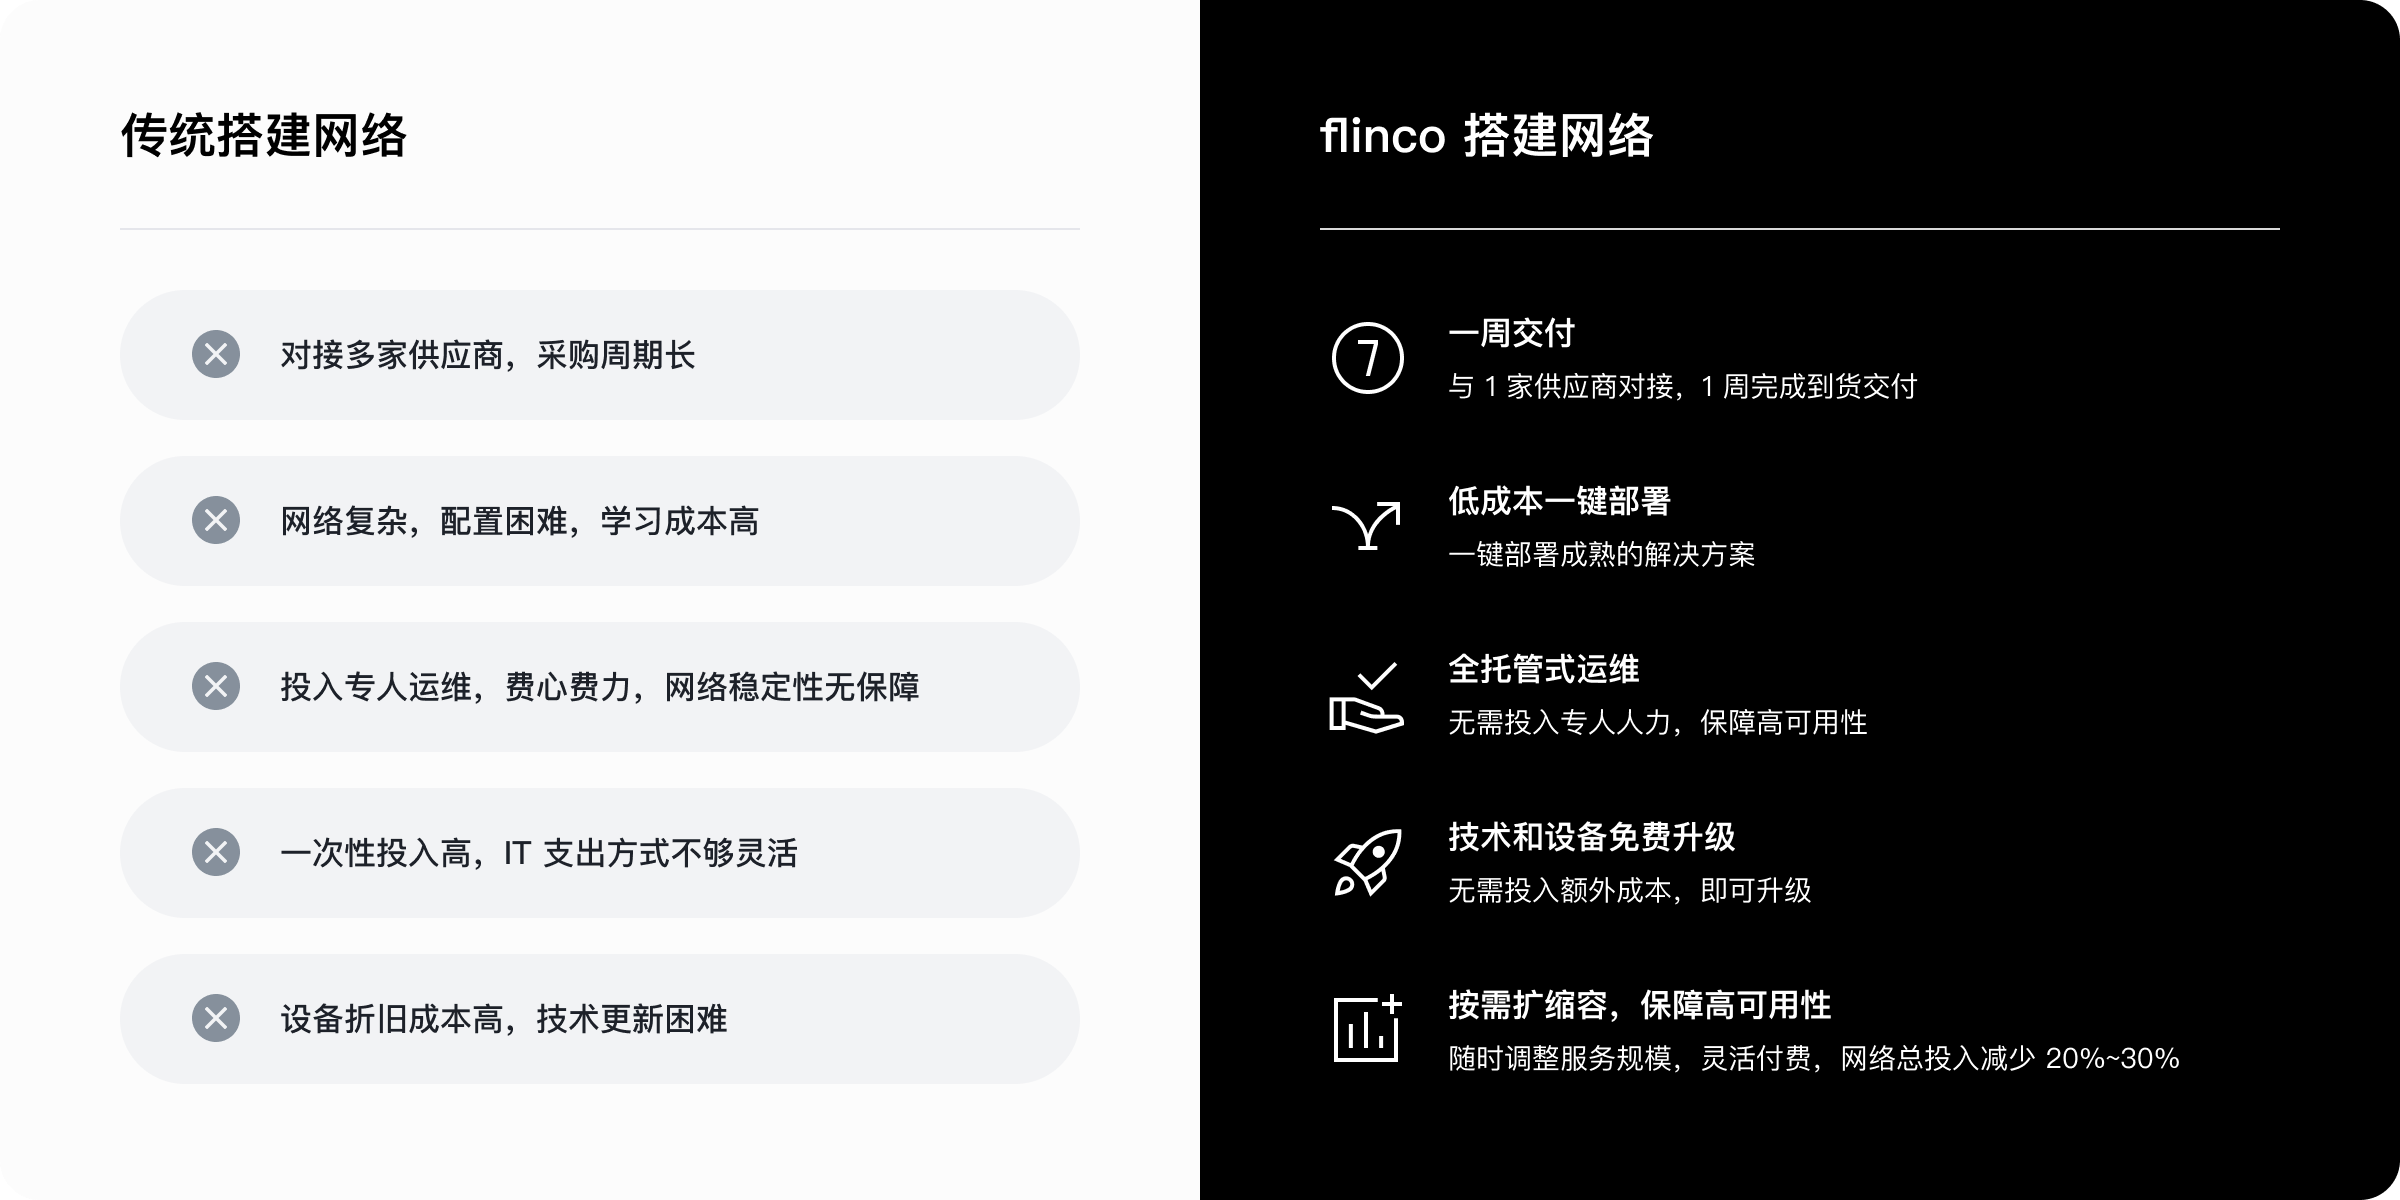Click the X icon beside 一次性投入高
The height and width of the screenshot is (1200, 2400).
click(x=216, y=853)
